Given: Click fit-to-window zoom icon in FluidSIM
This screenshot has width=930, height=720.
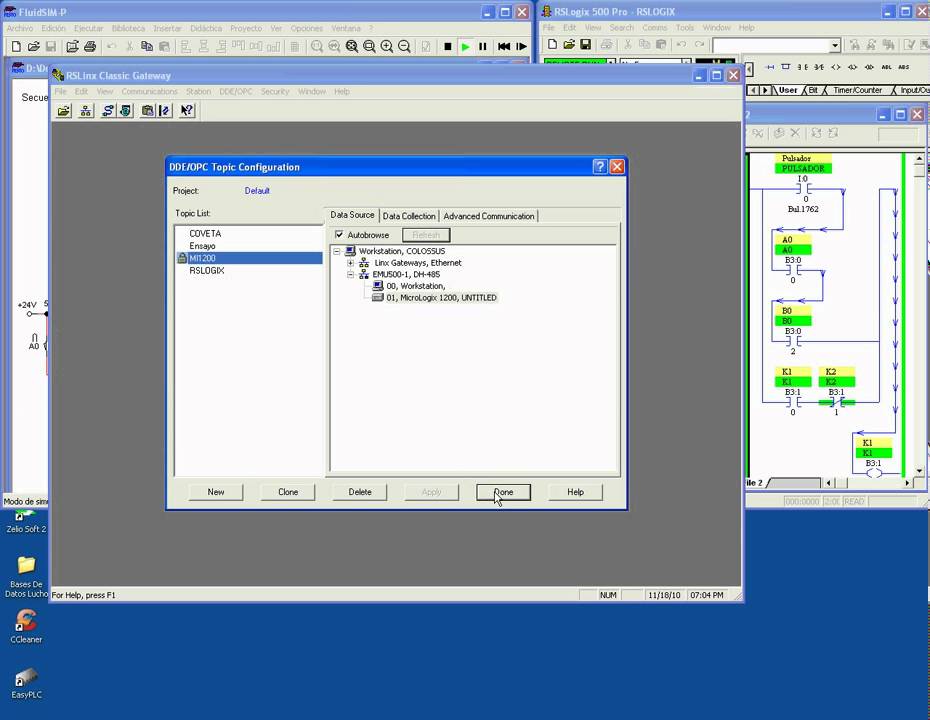Looking at the screenshot, I should pos(352,46).
